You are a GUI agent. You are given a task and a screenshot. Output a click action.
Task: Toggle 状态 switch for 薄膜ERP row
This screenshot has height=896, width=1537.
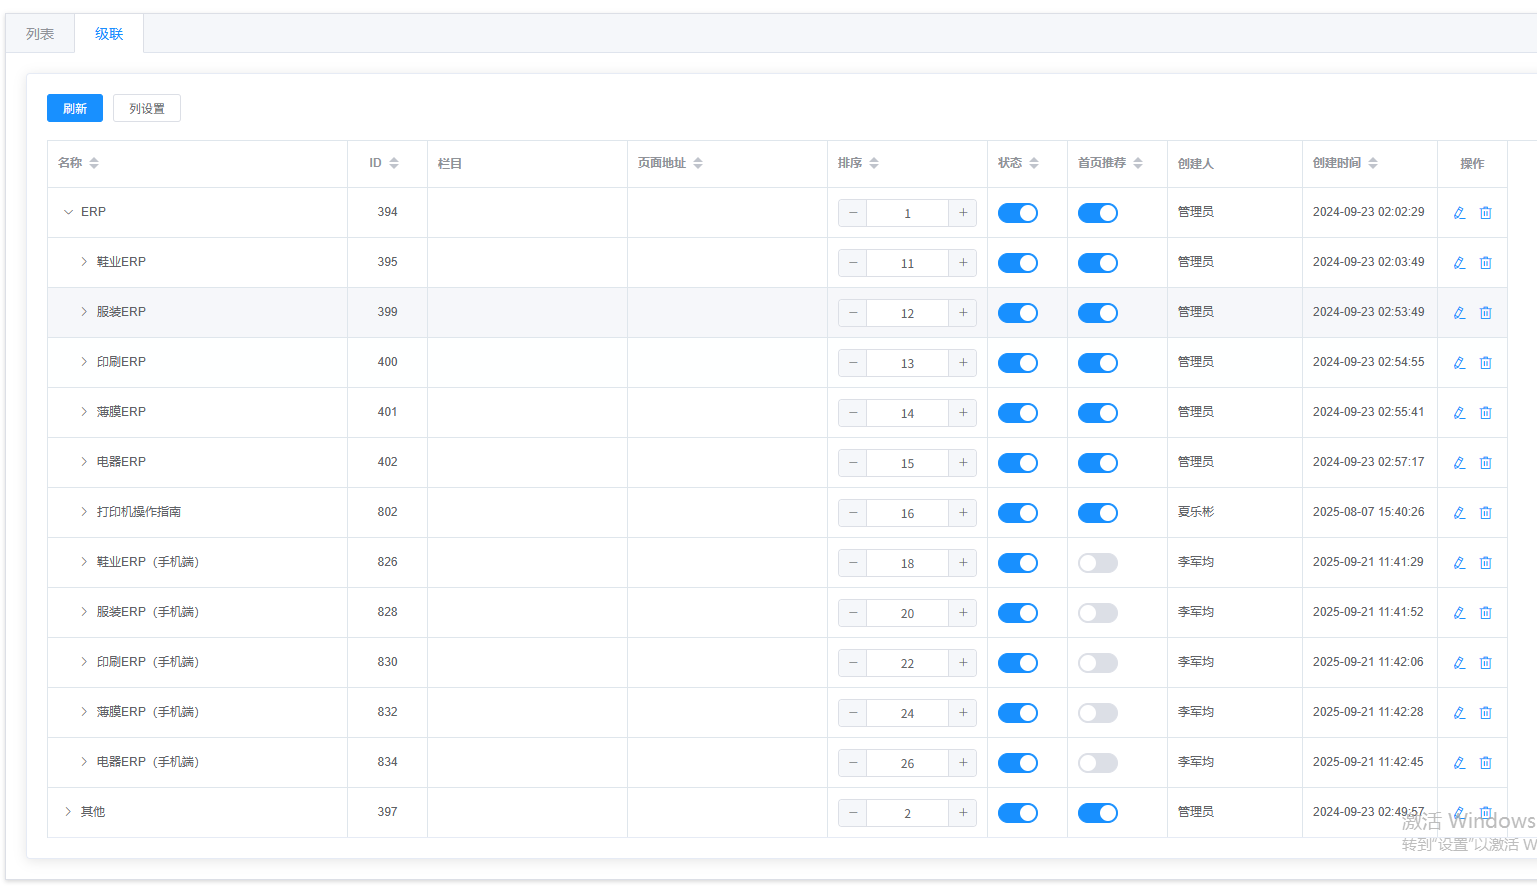(1017, 413)
